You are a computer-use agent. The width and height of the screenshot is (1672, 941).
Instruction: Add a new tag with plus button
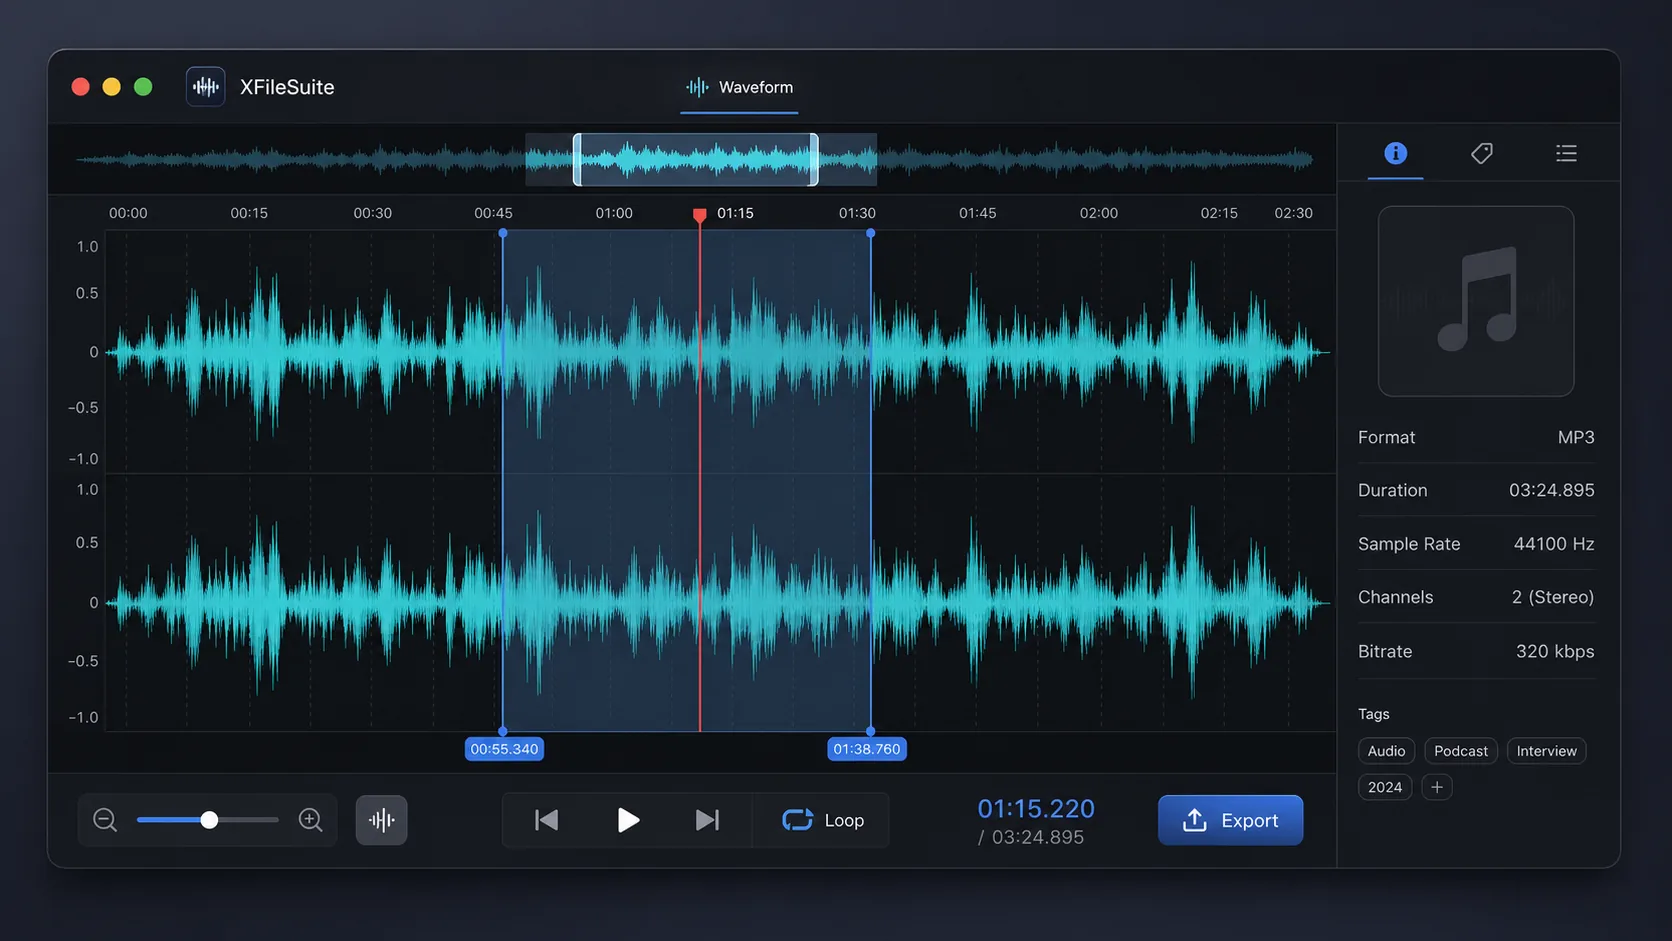pyautogui.click(x=1437, y=787)
